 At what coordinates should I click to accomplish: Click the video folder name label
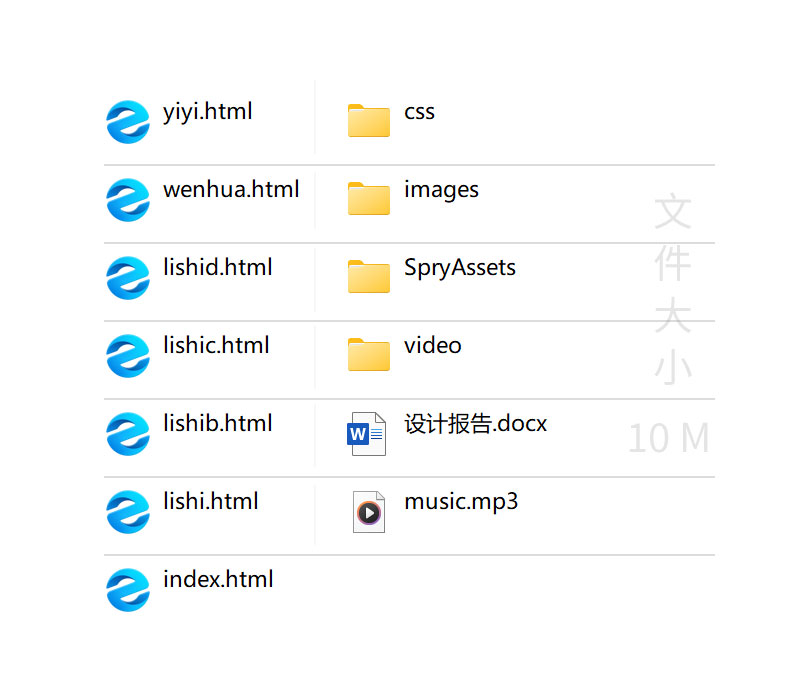433,346
